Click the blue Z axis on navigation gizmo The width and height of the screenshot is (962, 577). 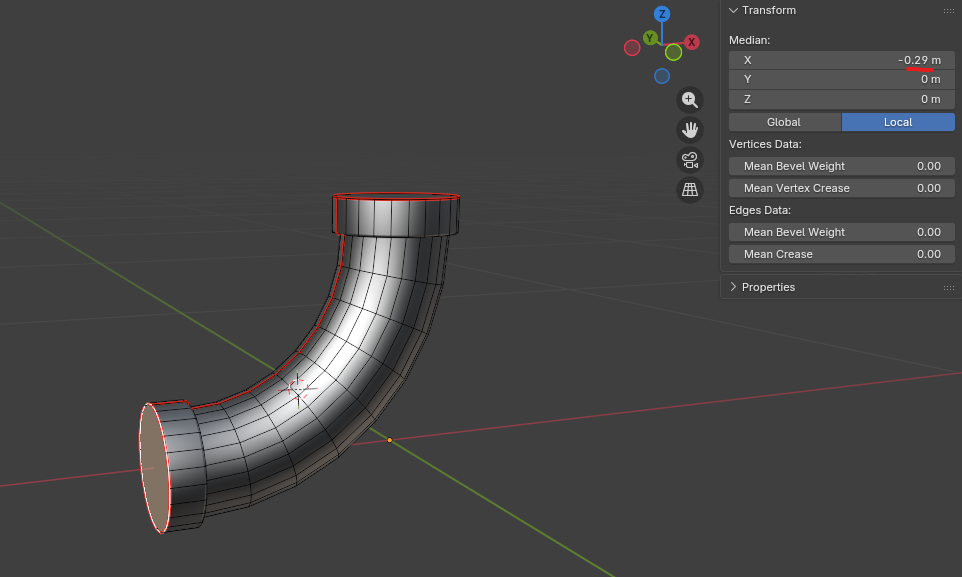coord(661,14)
